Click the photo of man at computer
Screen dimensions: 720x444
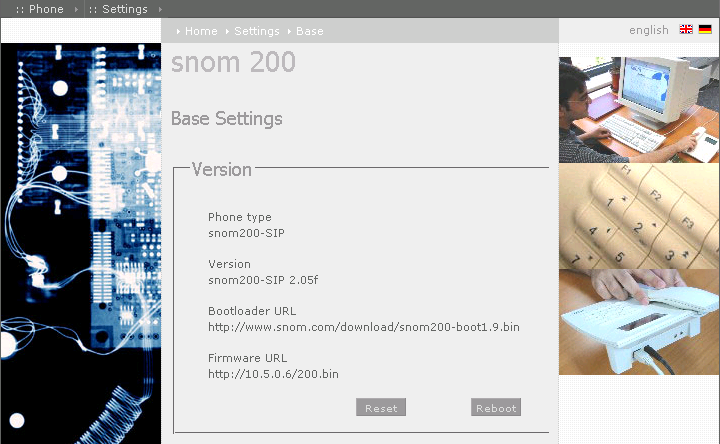638,109
